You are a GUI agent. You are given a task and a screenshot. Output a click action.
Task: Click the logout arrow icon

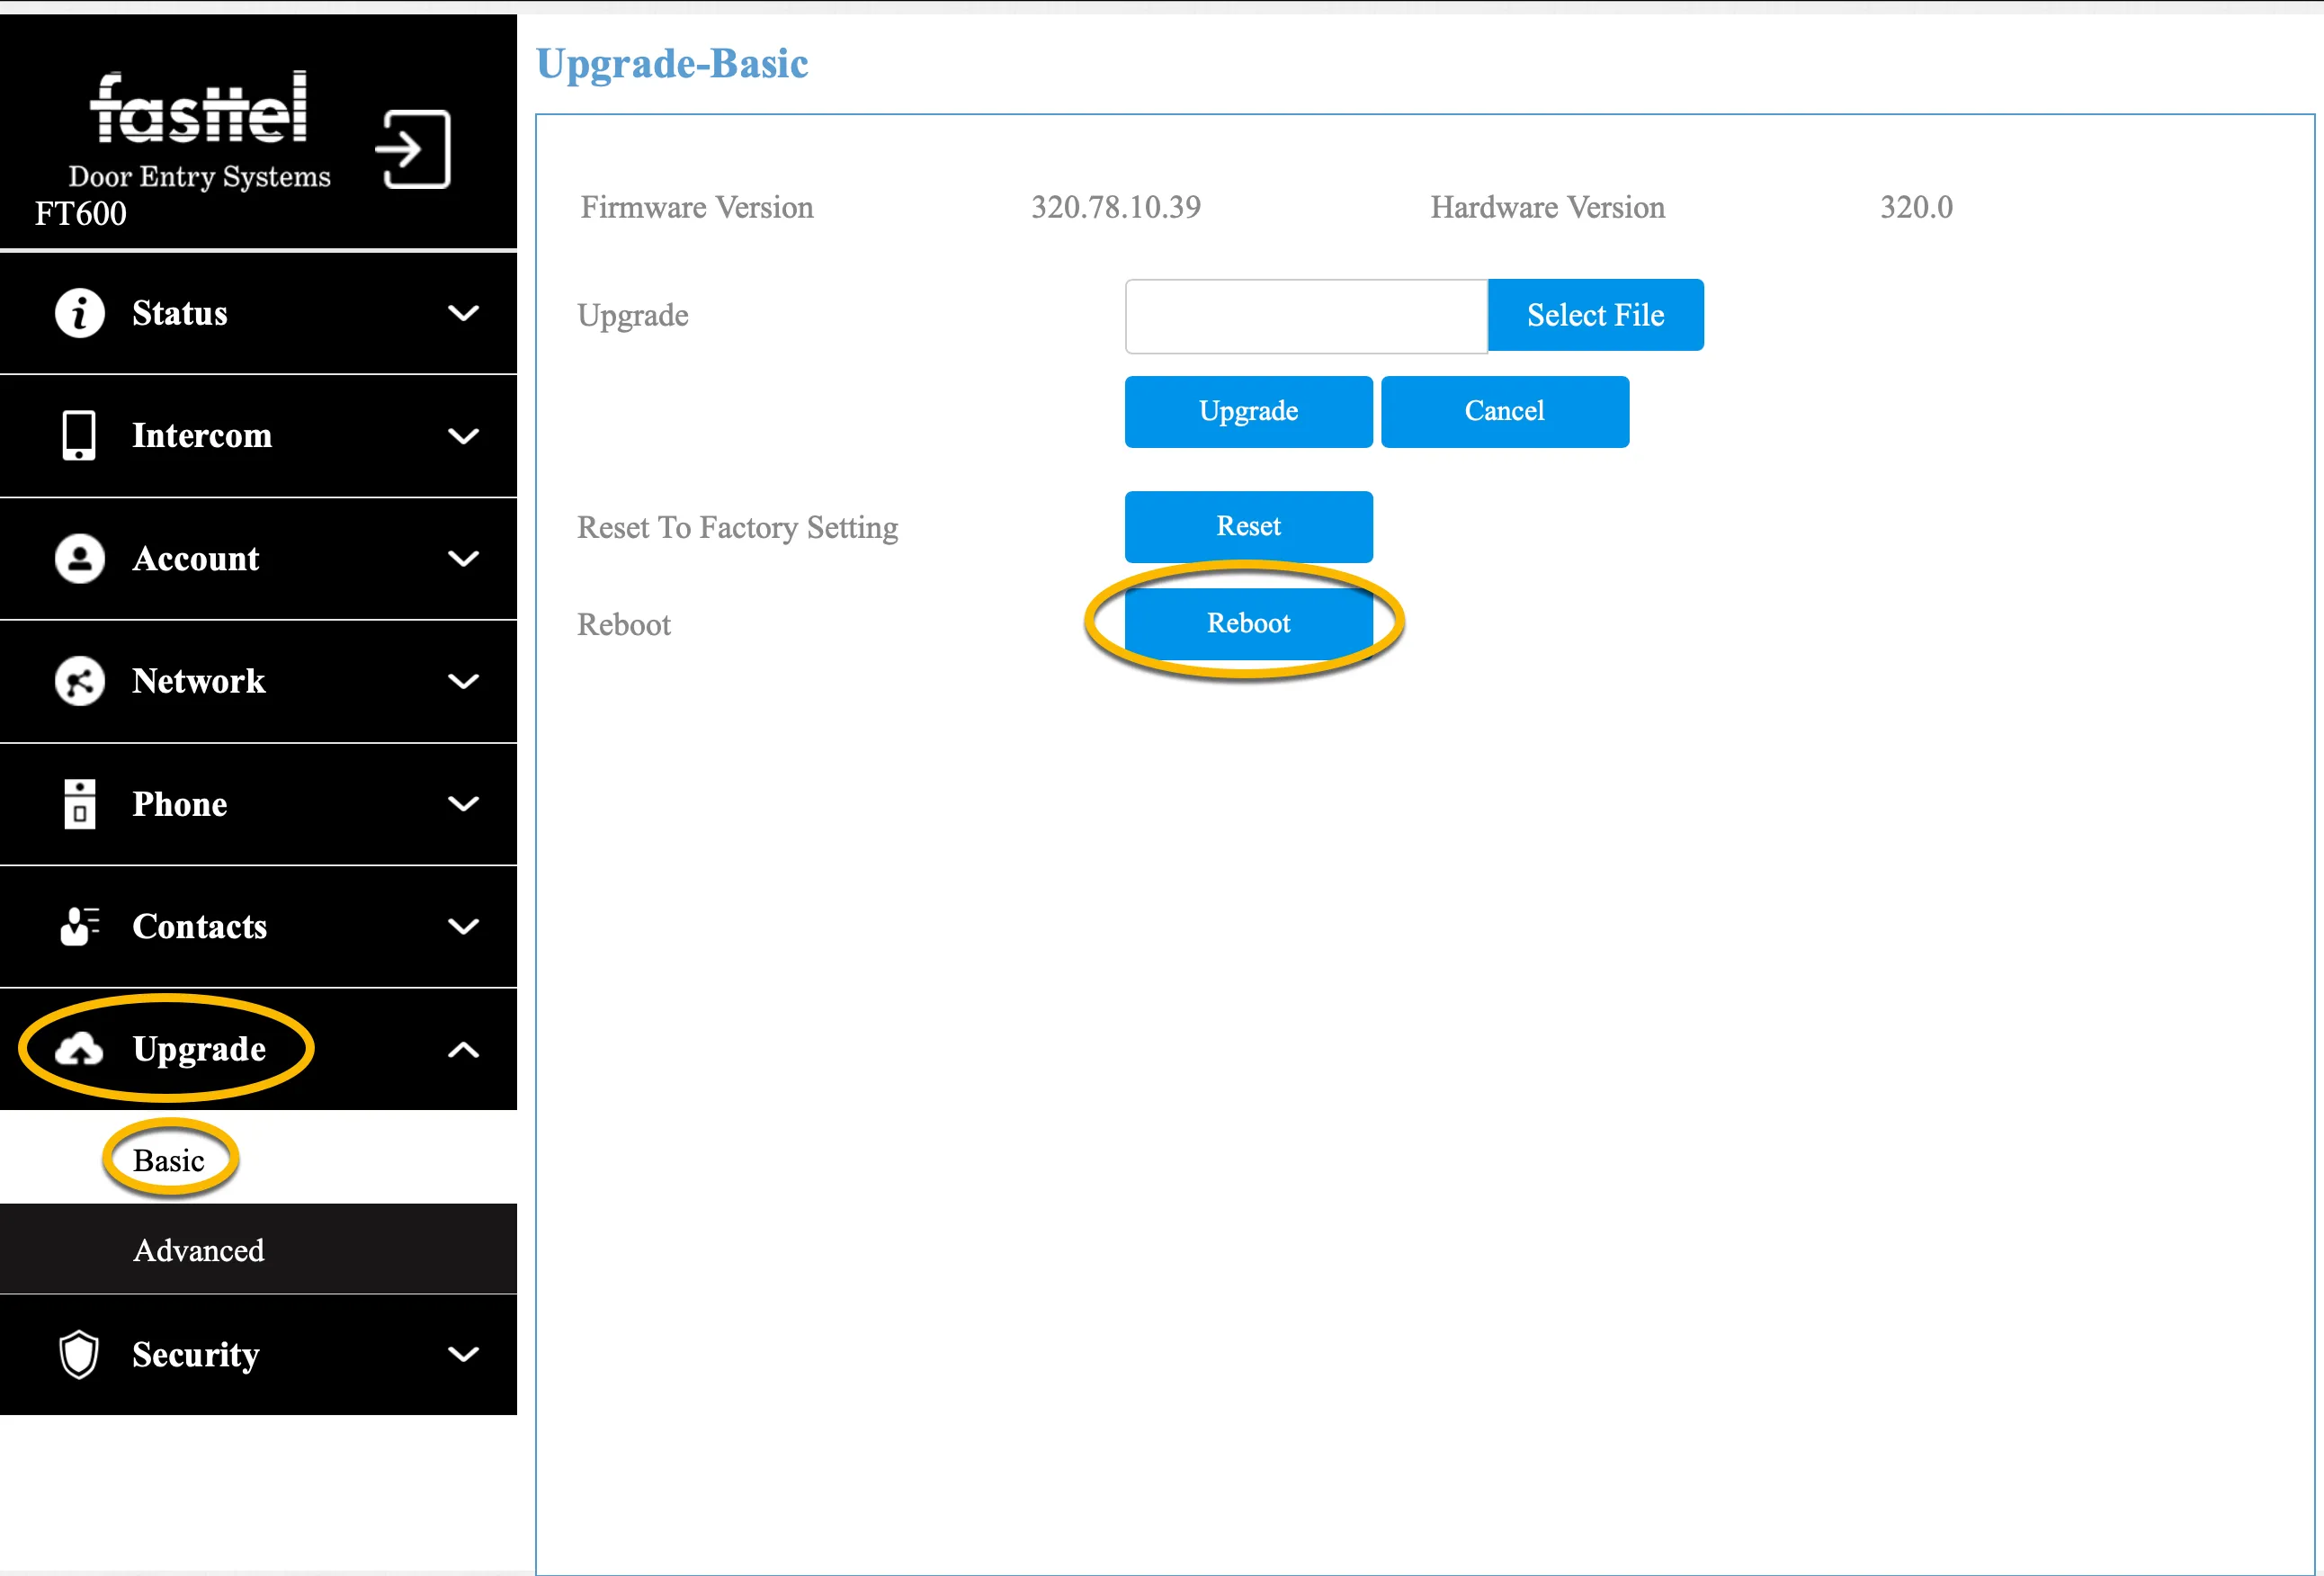[413, 150]
